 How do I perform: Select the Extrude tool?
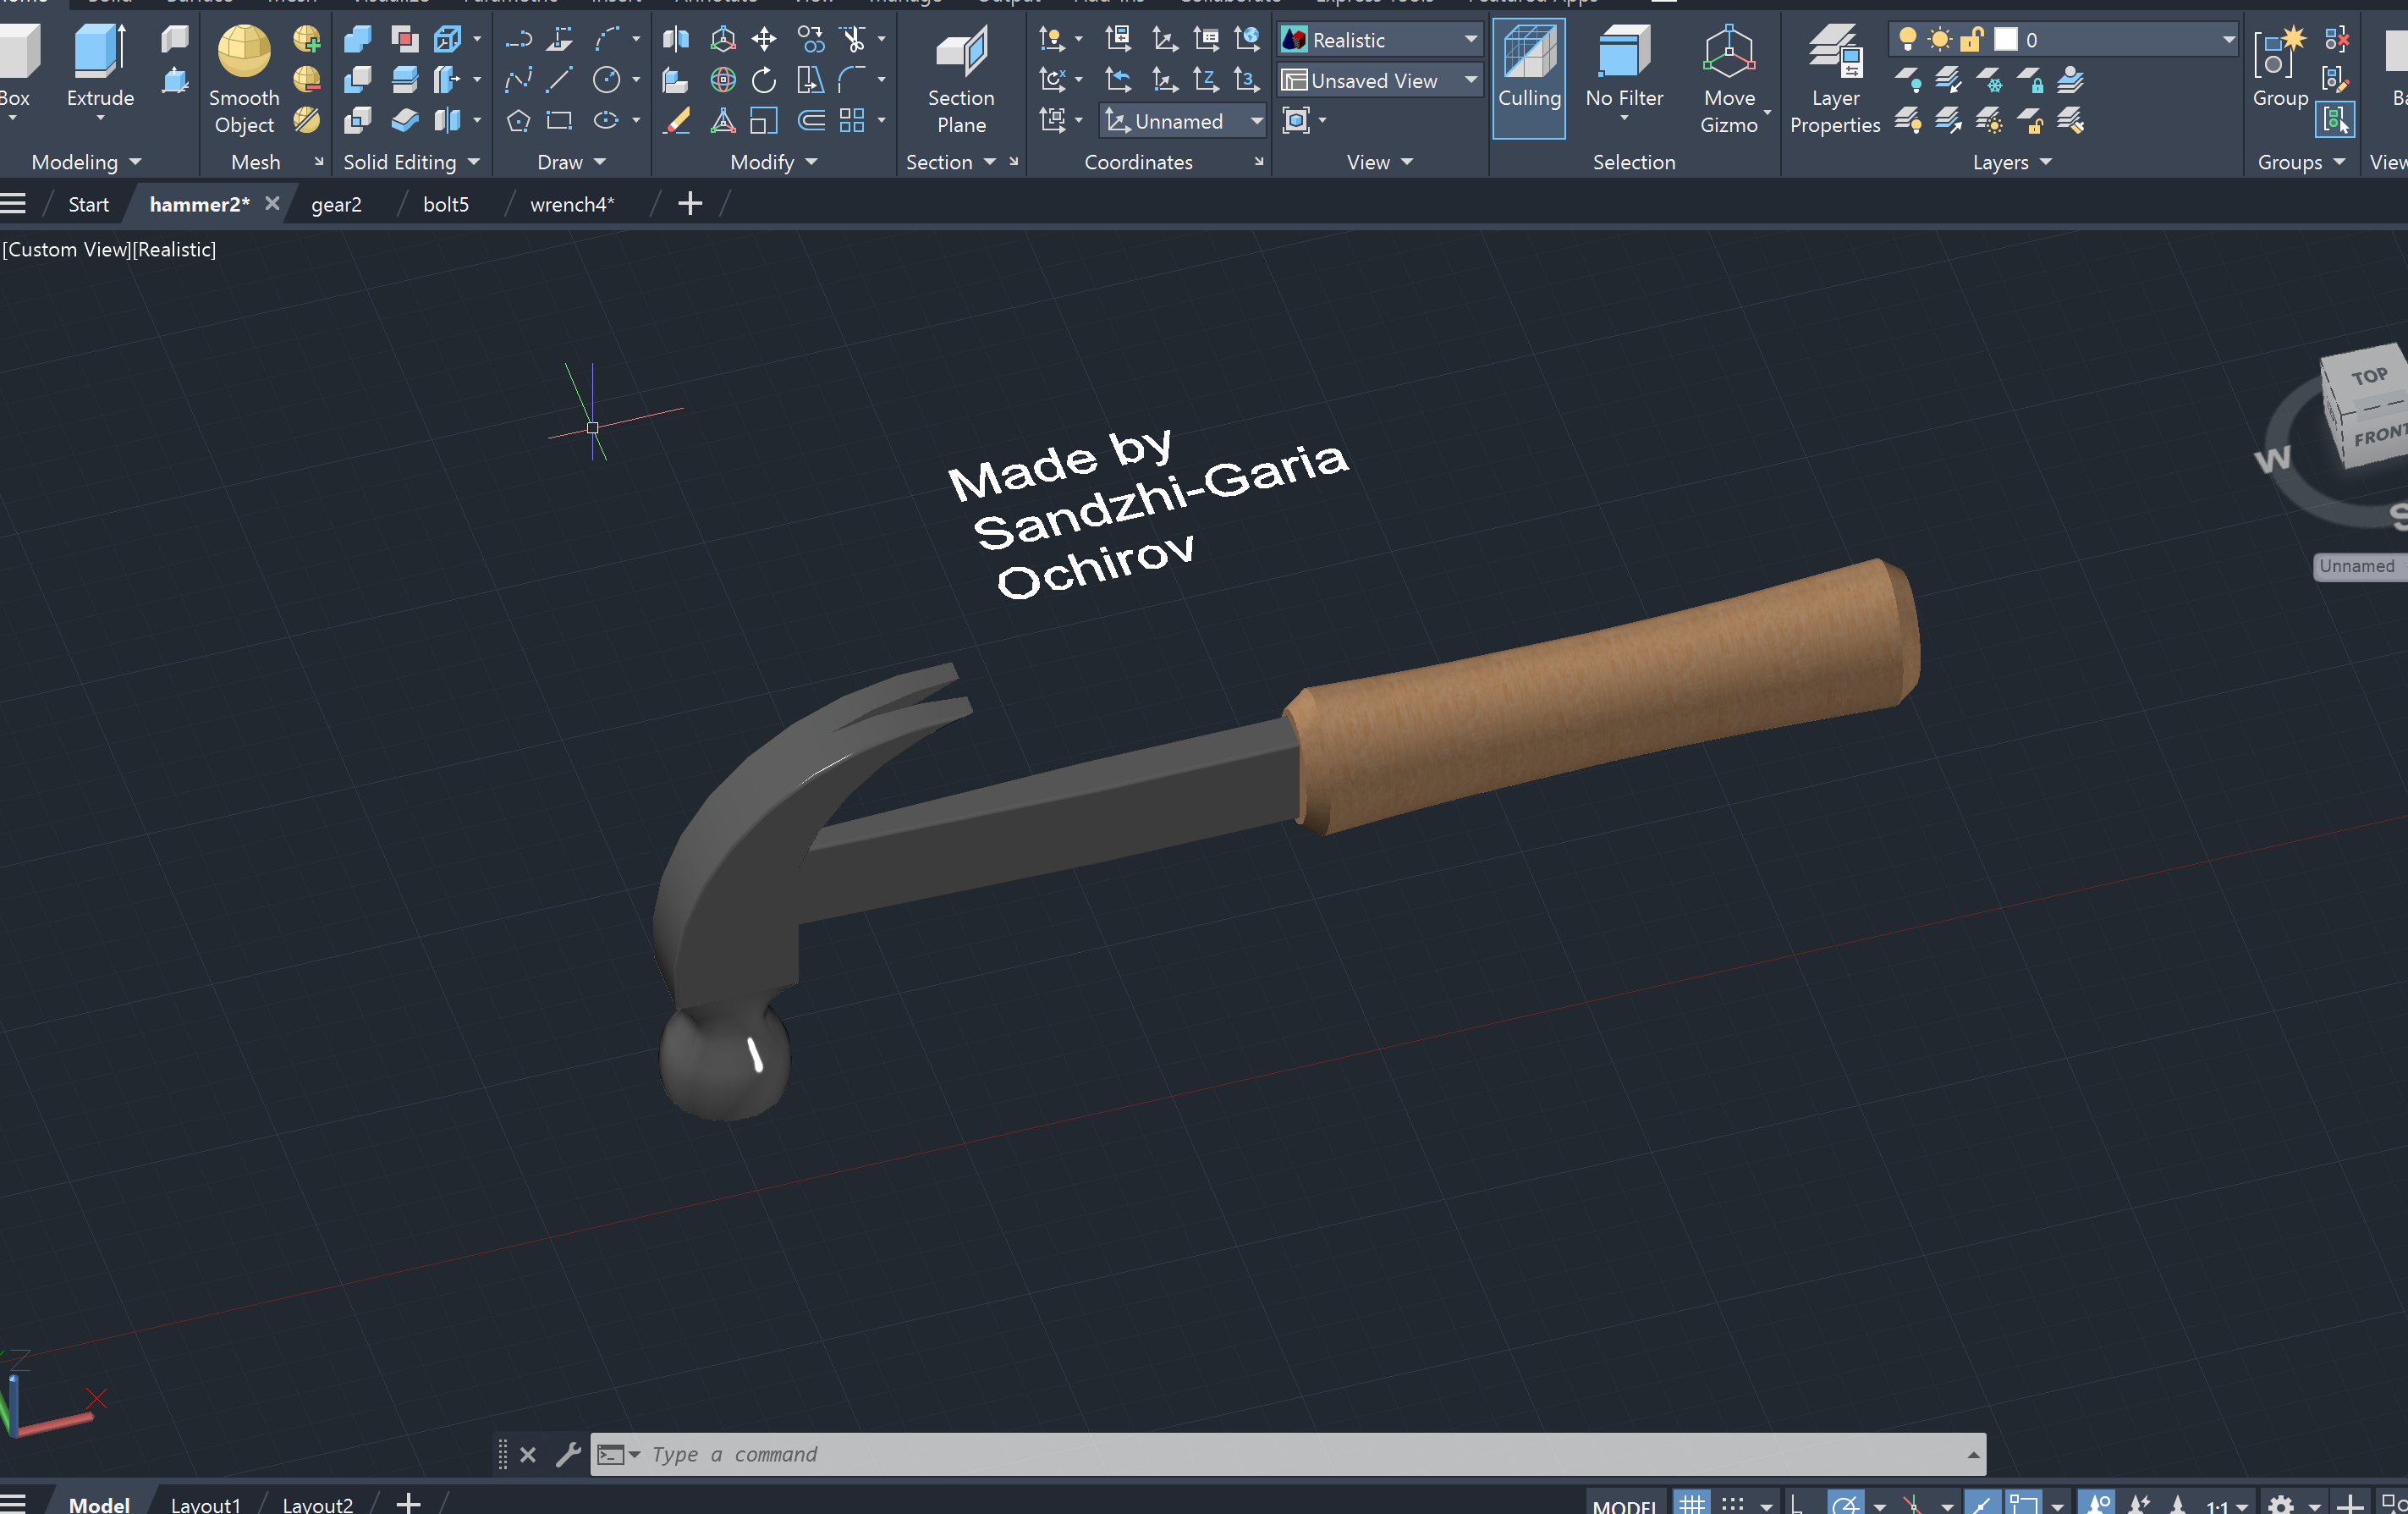point(100,70)
